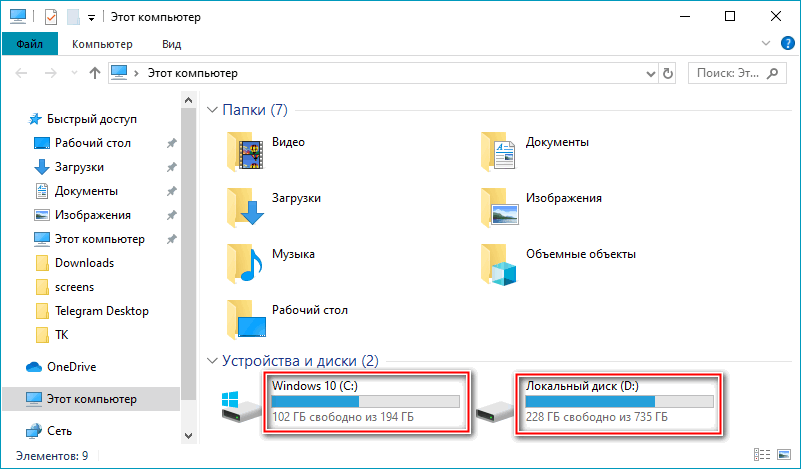Click the pin icon next to Загрузки

click(172, 167)
